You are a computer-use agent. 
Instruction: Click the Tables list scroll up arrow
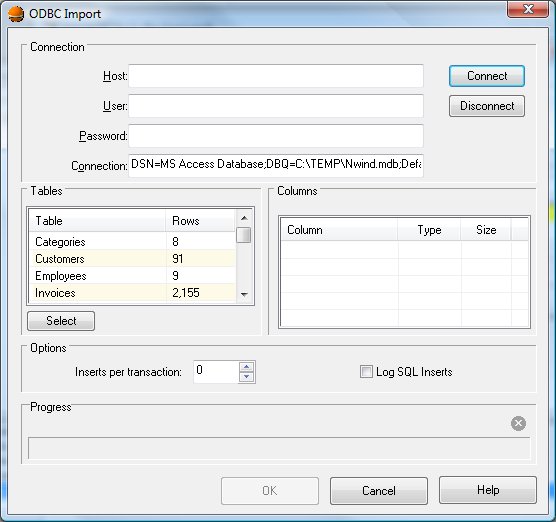point(244,218)
